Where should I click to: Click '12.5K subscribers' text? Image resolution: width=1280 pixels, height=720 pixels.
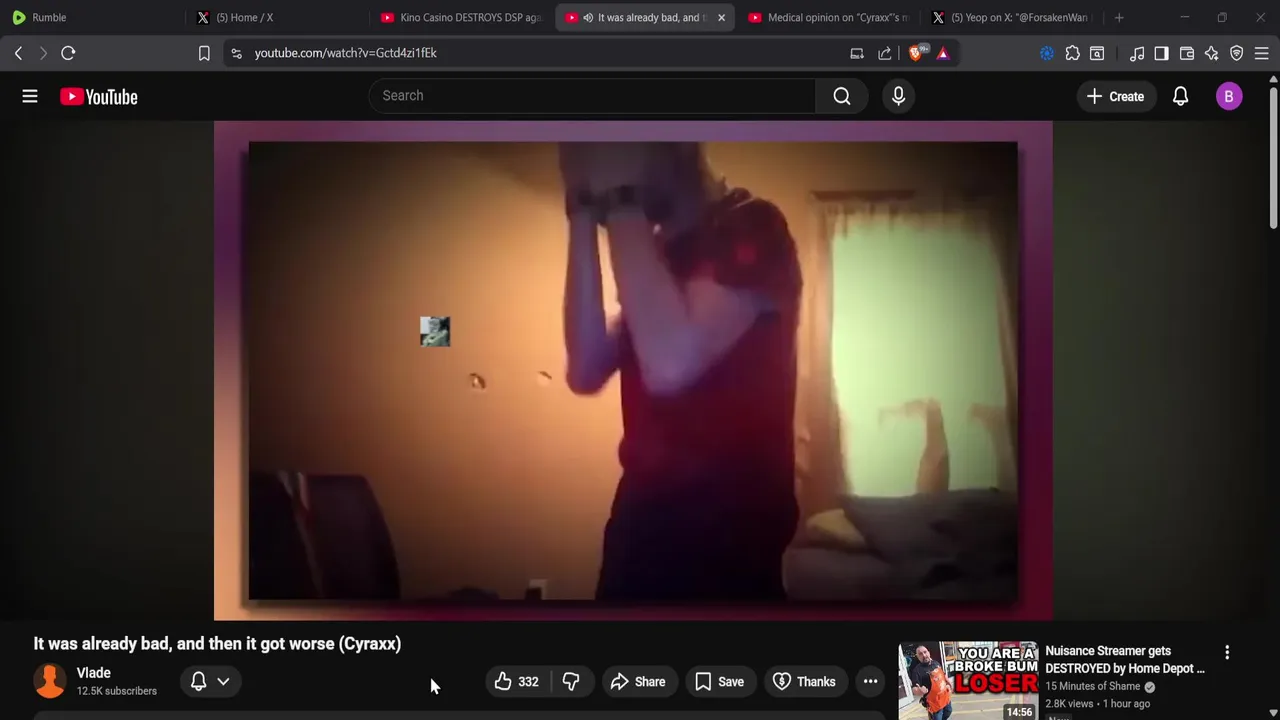click(x=117, y=691)
